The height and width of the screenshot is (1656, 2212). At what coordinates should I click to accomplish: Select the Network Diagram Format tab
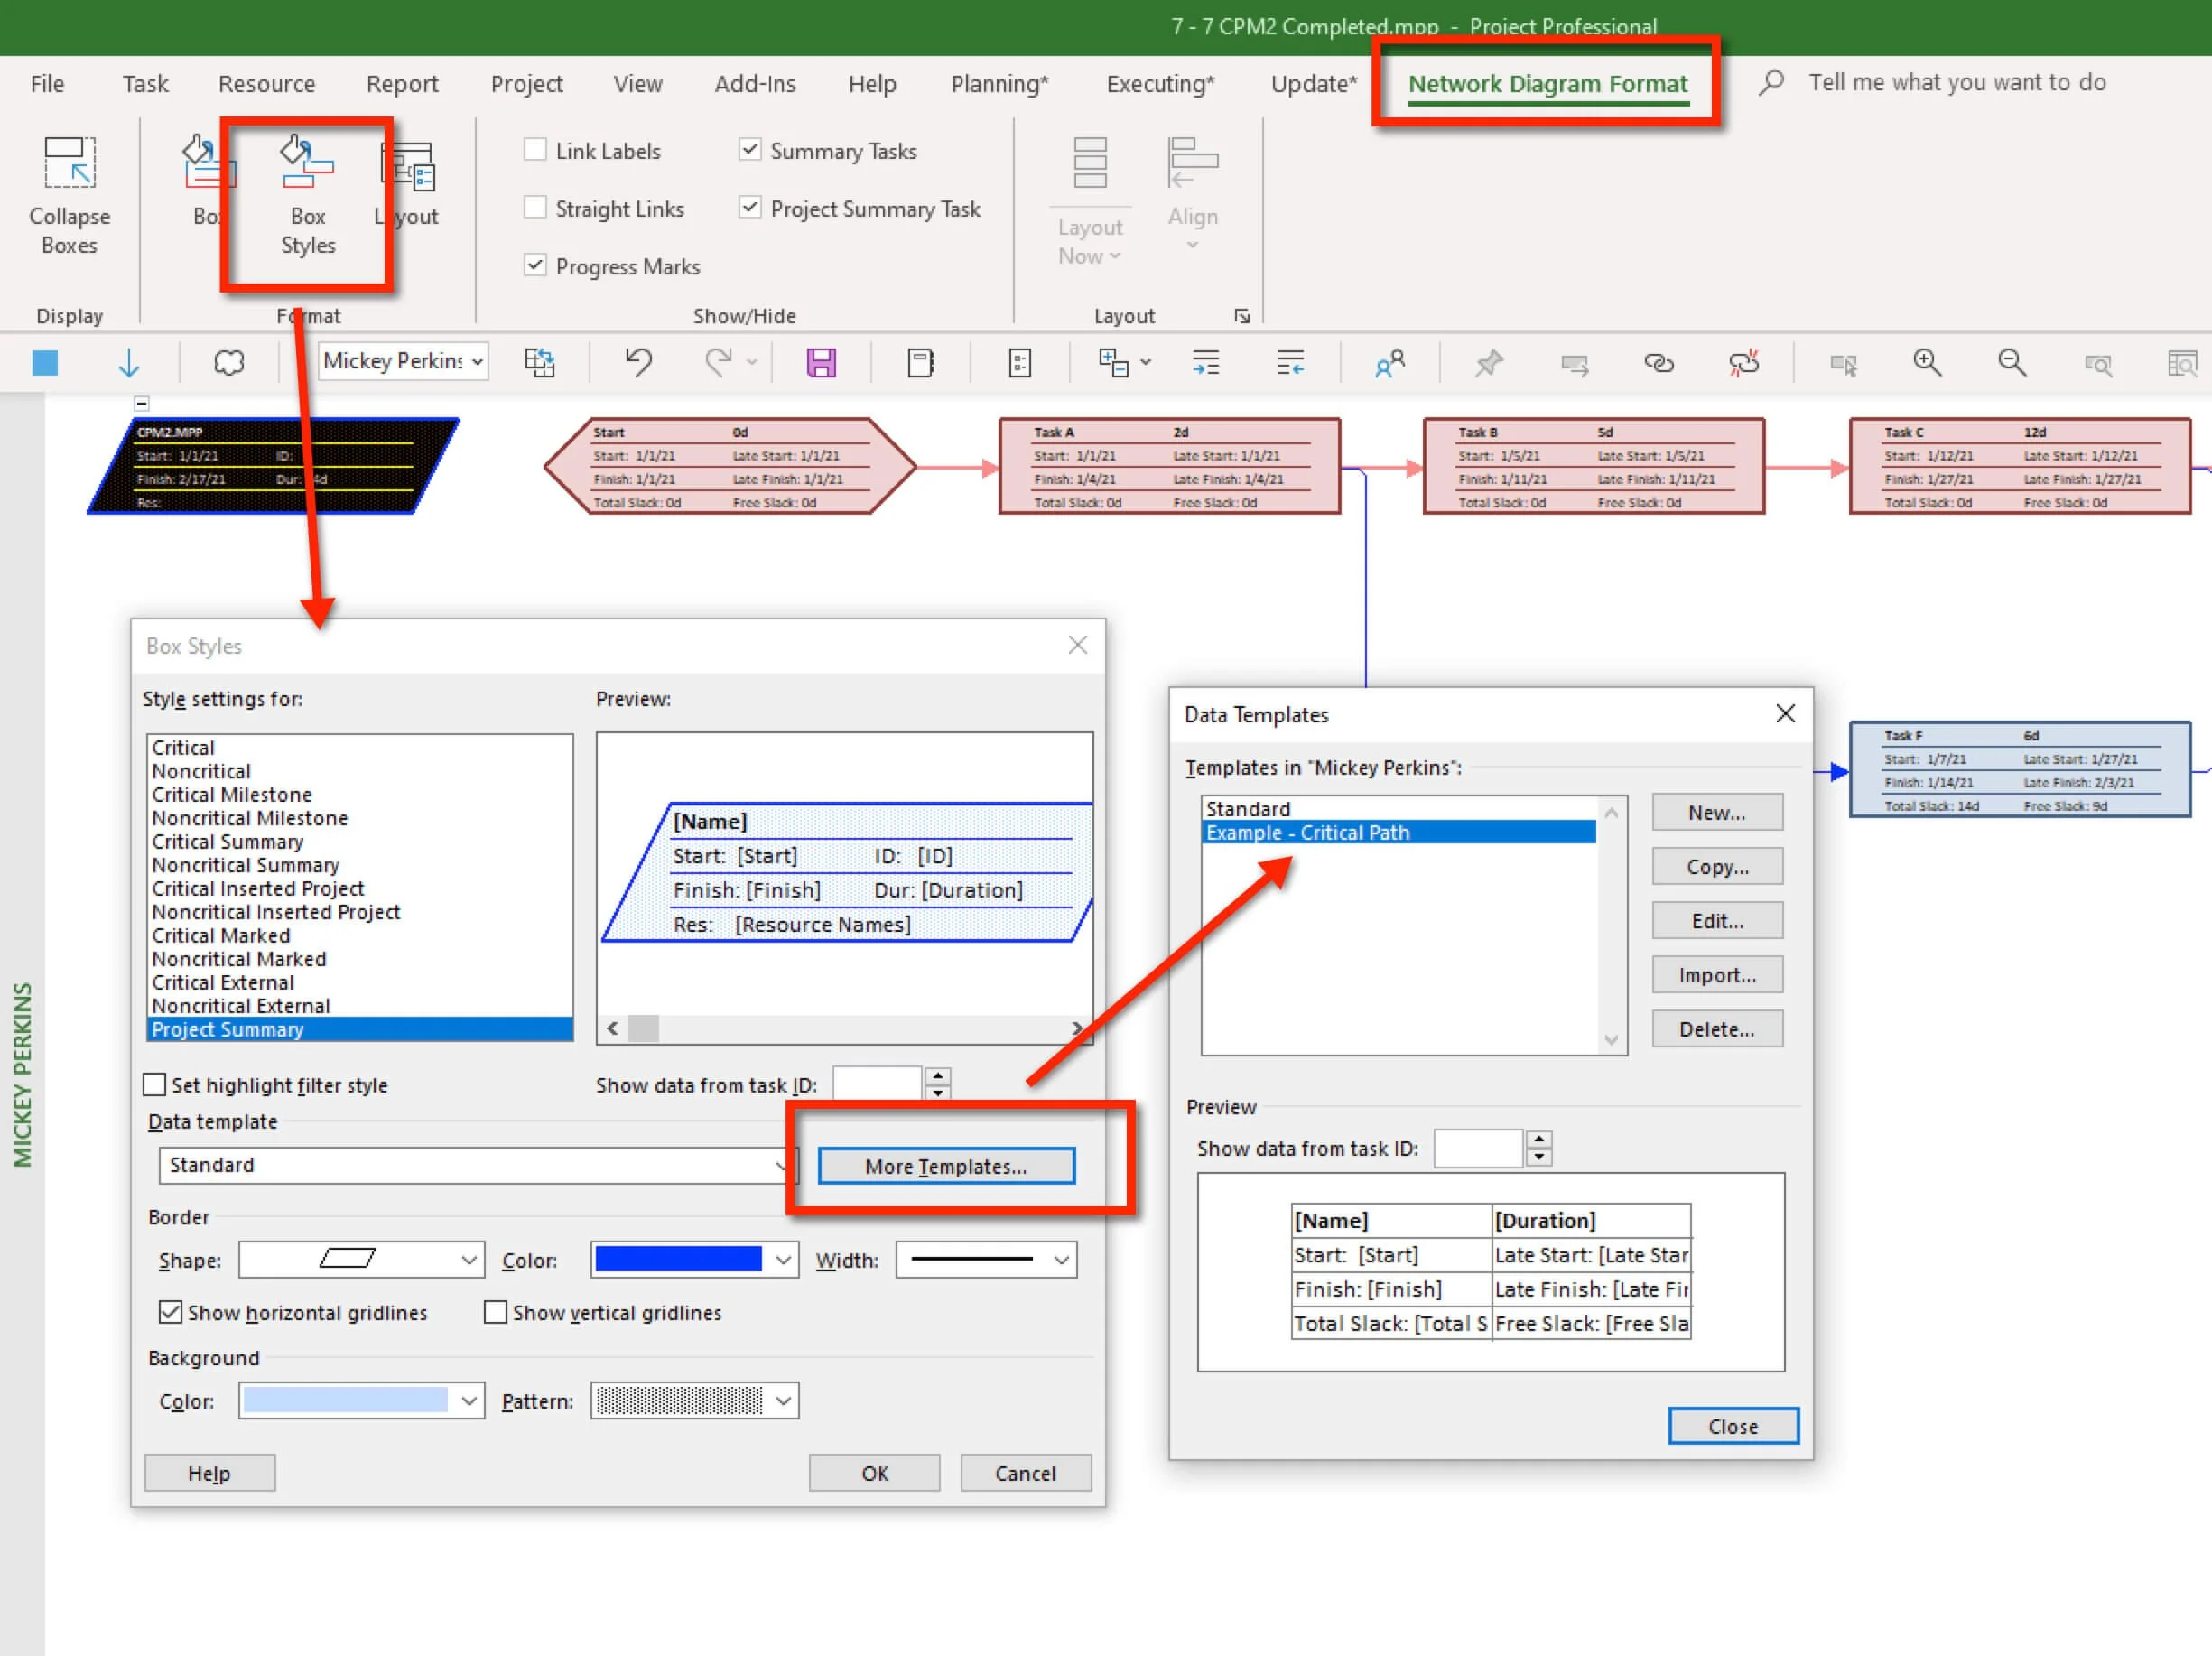pos(1548,84)
